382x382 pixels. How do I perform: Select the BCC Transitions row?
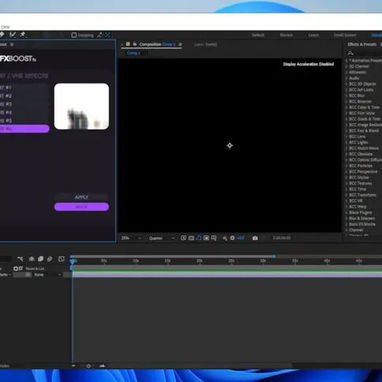click(x=363, y=195)
